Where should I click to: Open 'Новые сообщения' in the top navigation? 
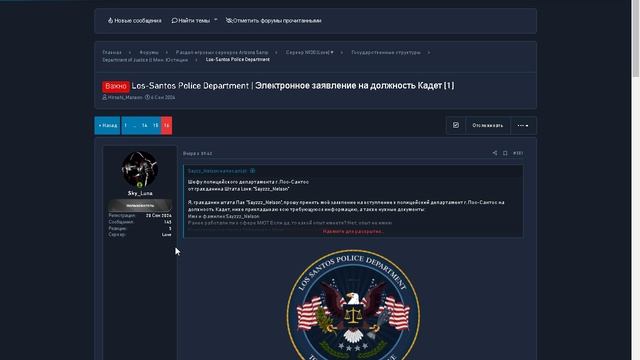click(x=134, y=20)
